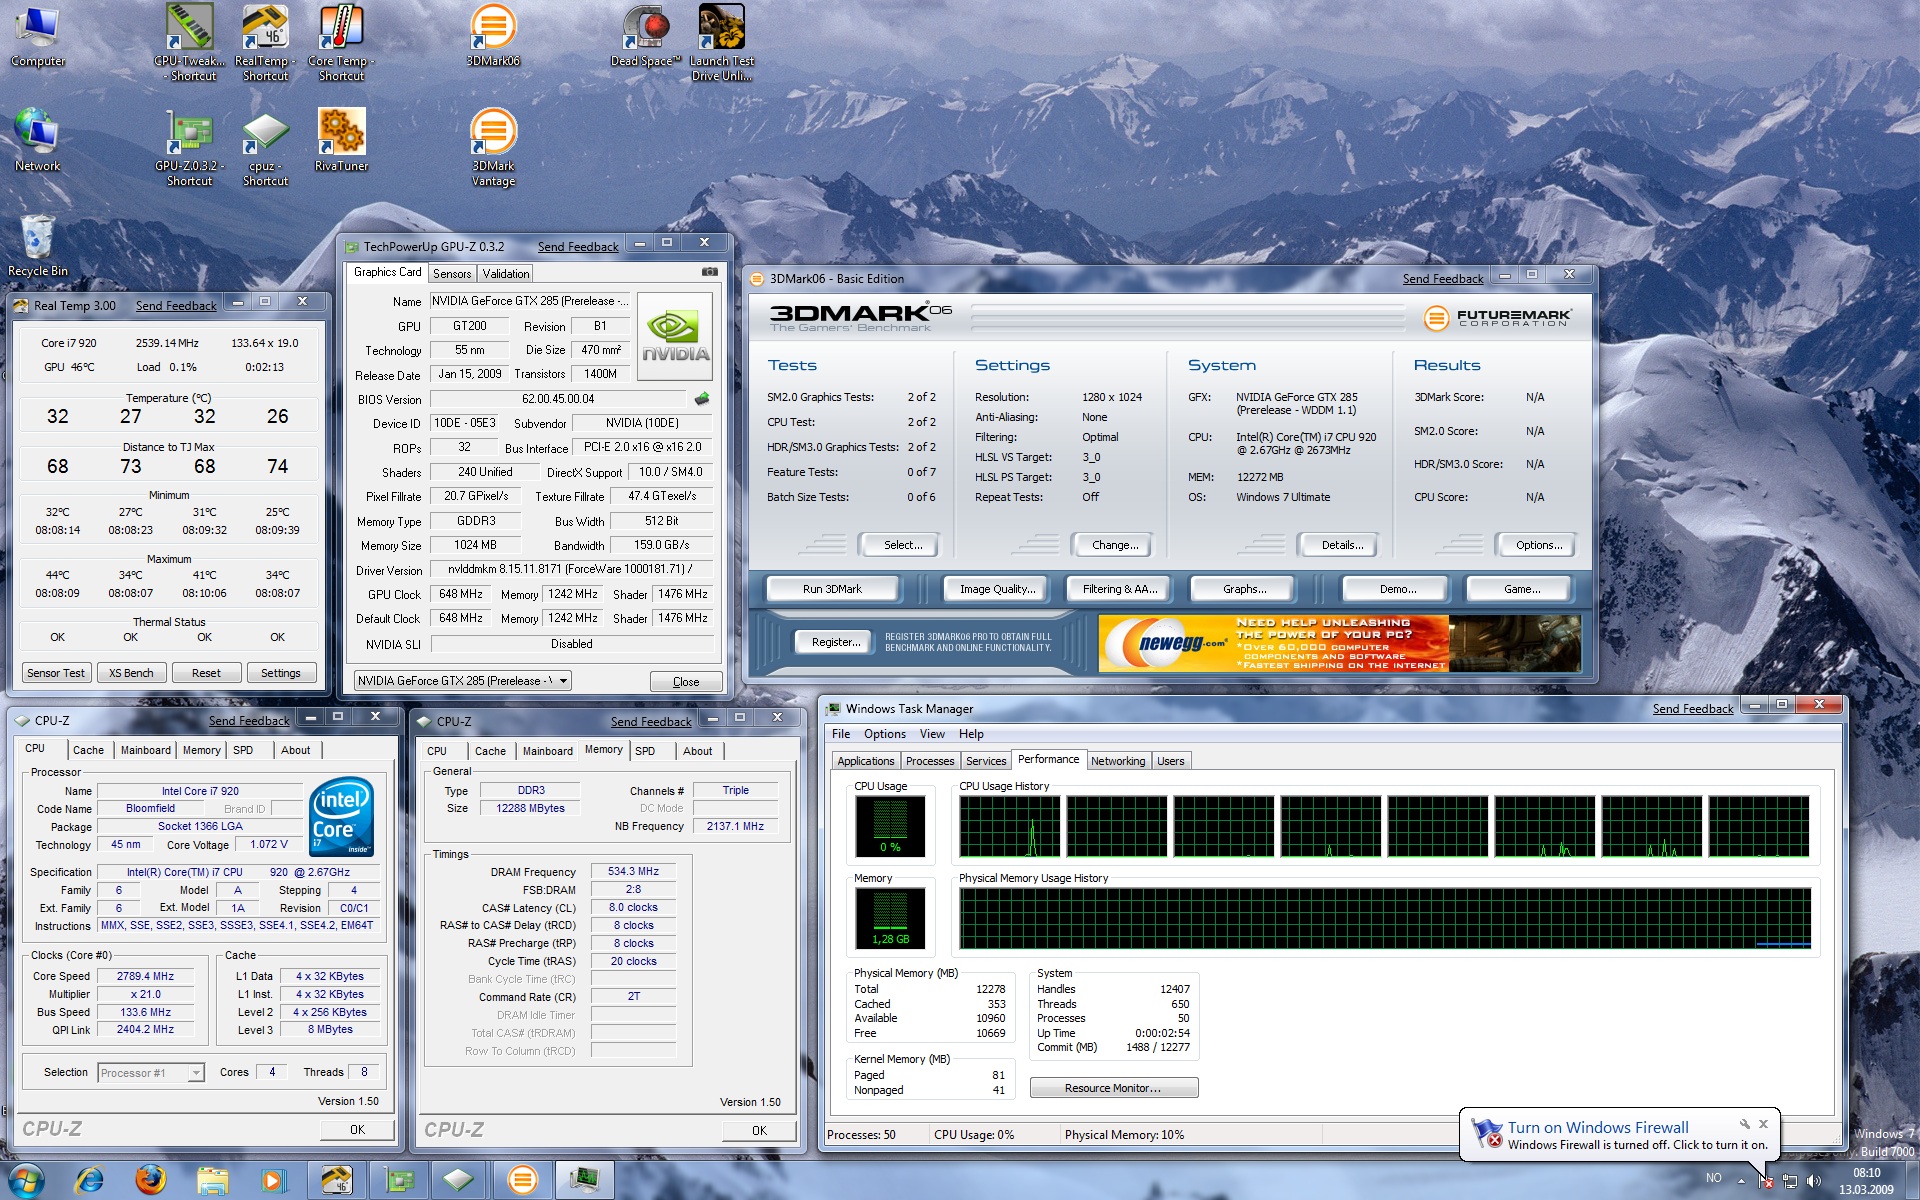Image resolution: width=1920 pixels, height=1200 pixels.
Task: Click the GPU Name field in GPU-Z
Action: coord(530,301)
